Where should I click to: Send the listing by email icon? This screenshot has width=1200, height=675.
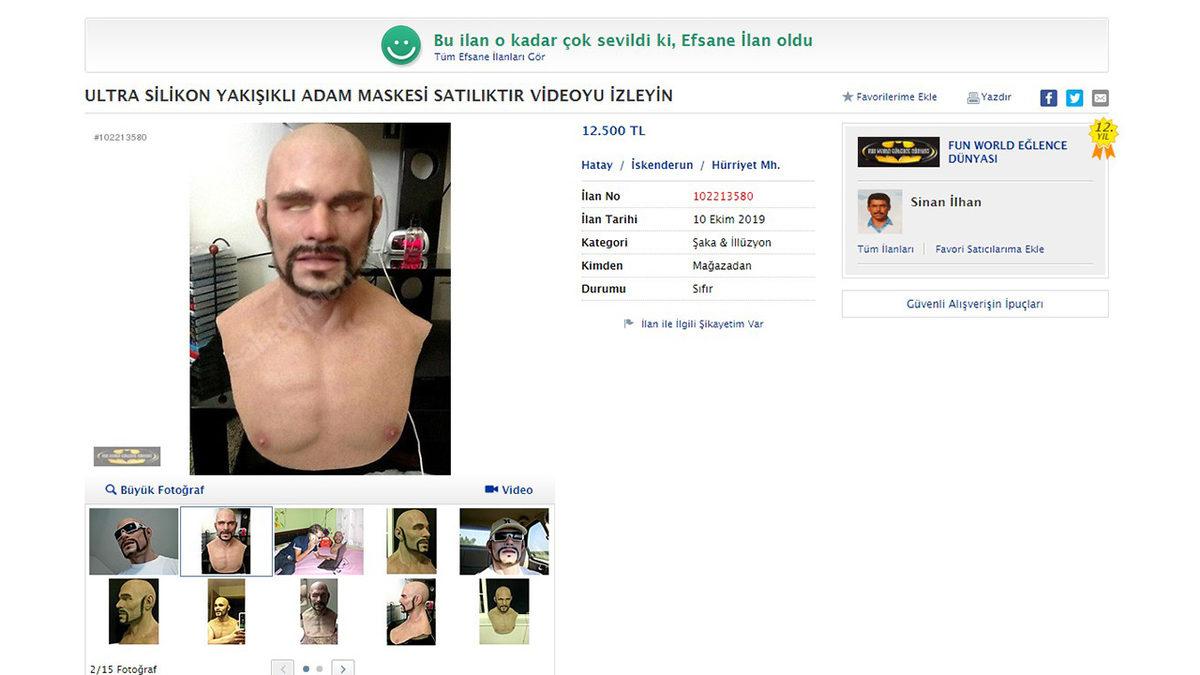[1100, 98]
